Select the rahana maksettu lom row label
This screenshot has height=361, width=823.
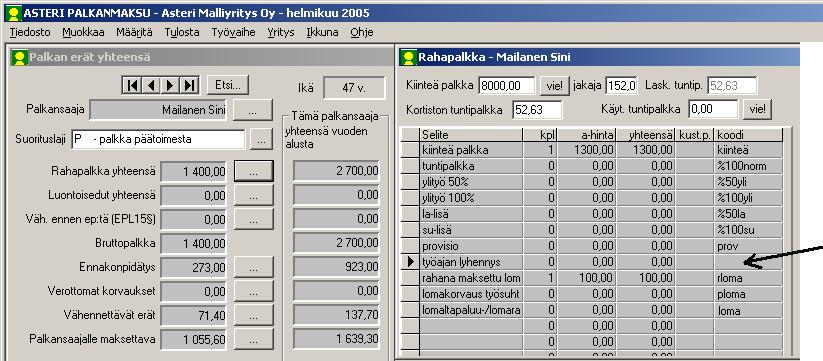[472, 278]
